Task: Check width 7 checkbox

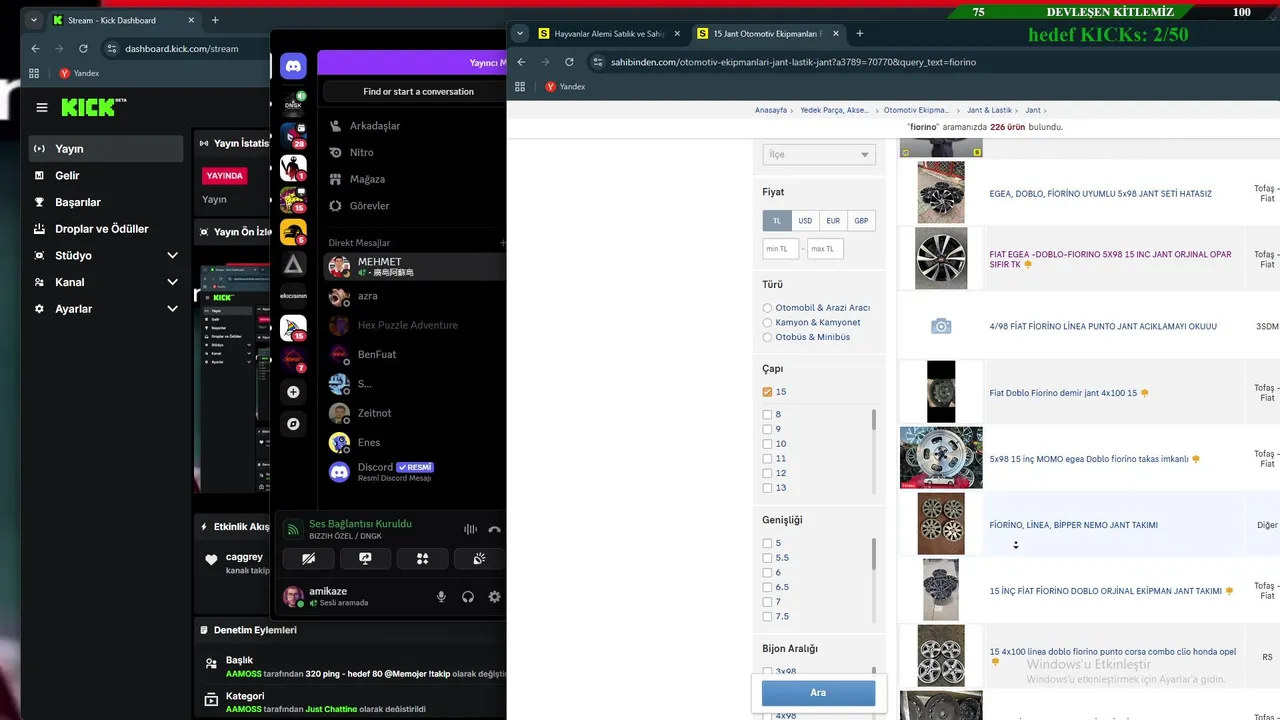Action: tap(767, 602)
